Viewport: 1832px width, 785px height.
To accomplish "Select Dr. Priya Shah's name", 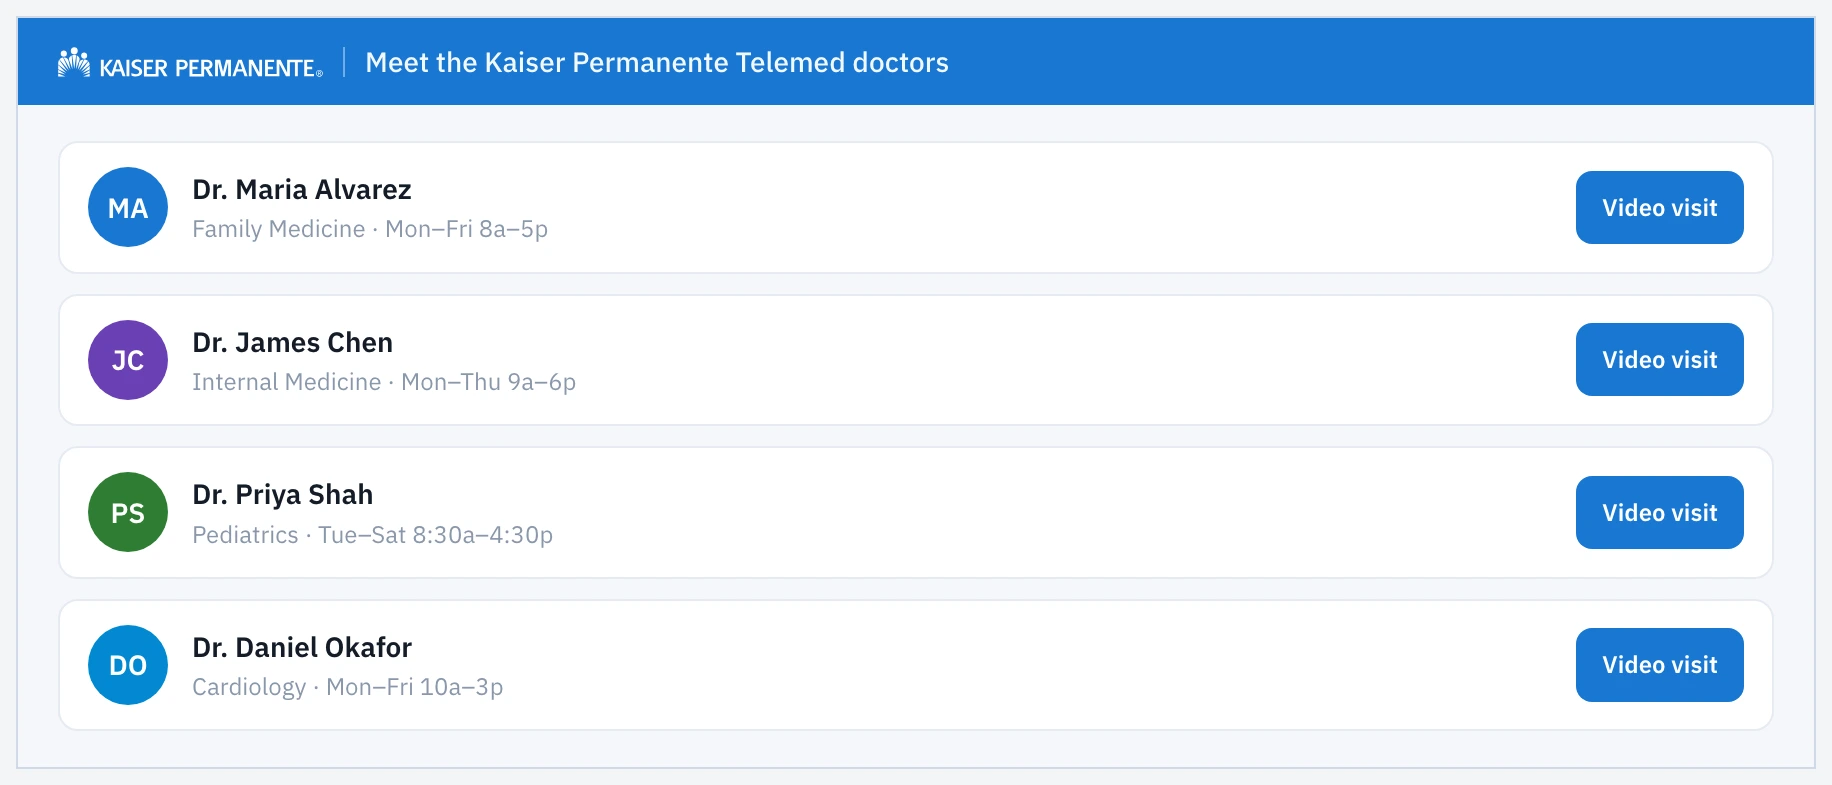I will (282, 495).
